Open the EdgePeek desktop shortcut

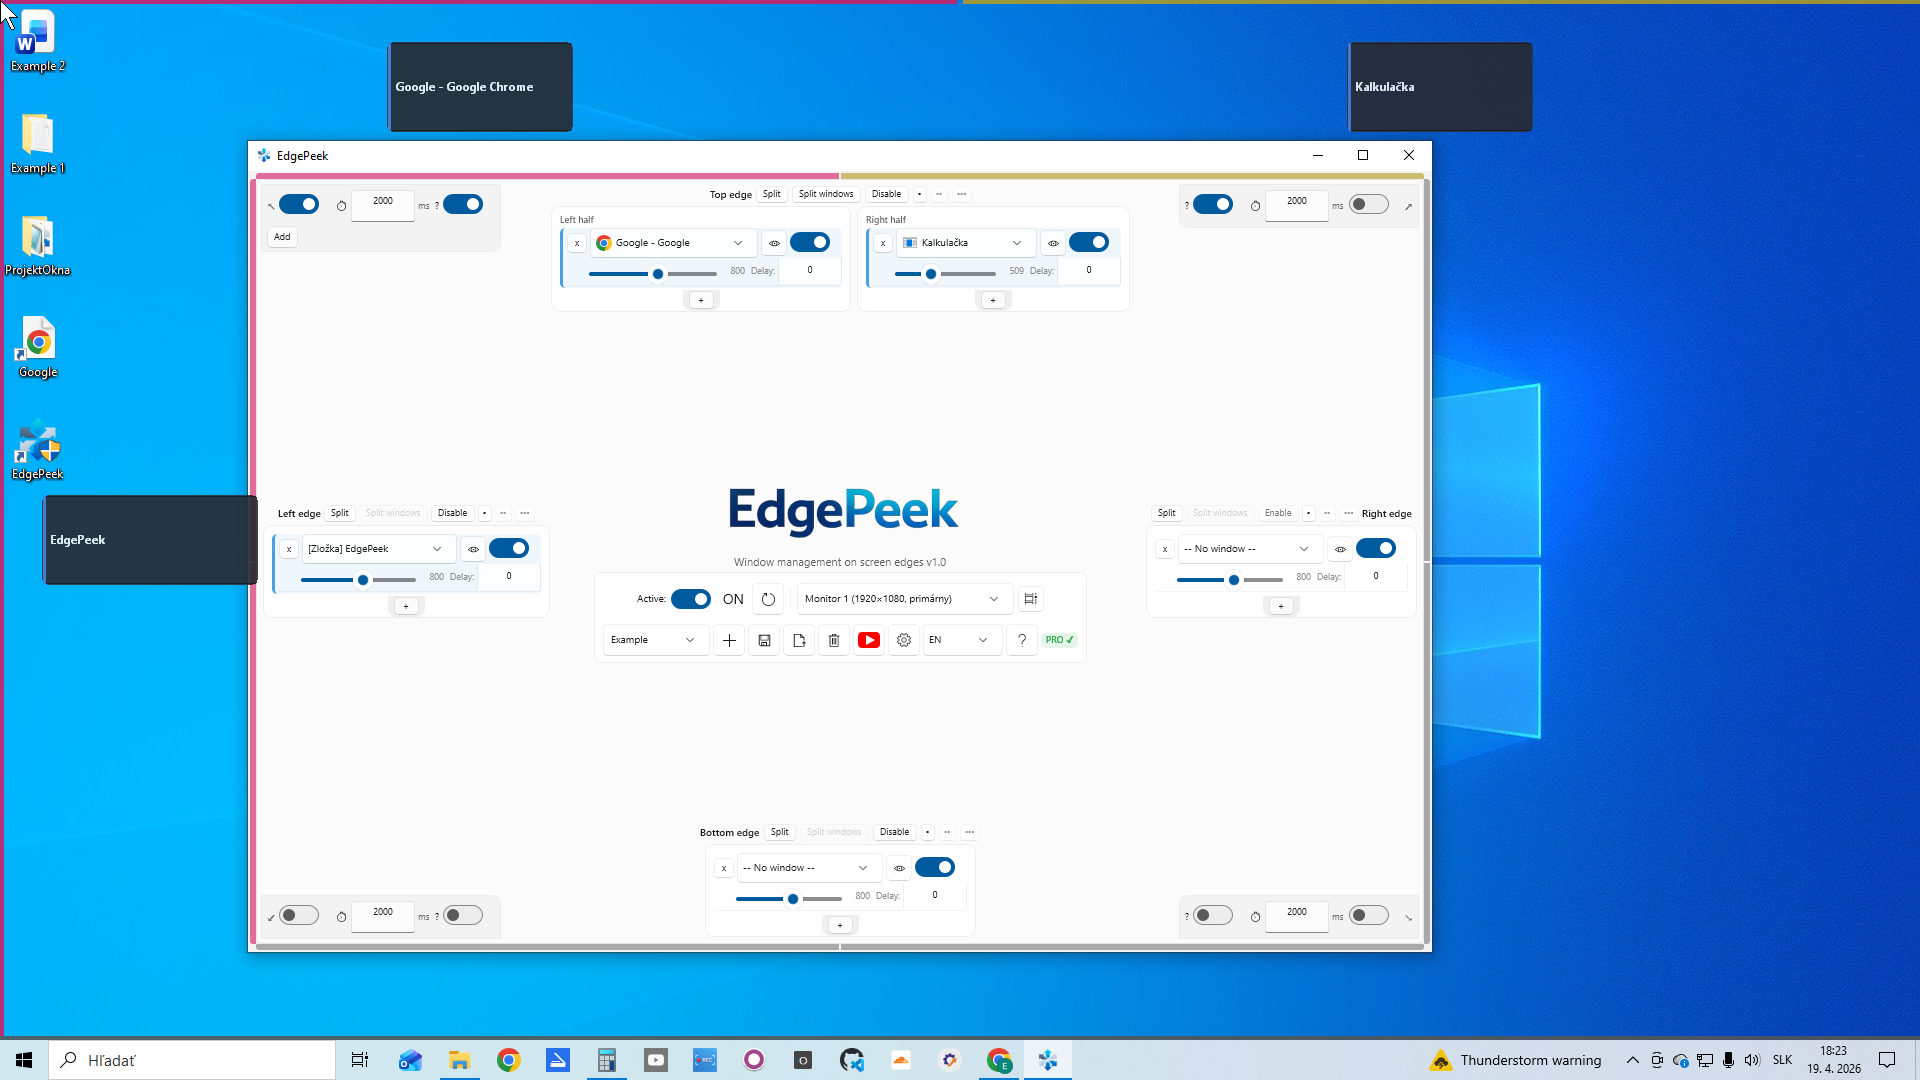38,451
